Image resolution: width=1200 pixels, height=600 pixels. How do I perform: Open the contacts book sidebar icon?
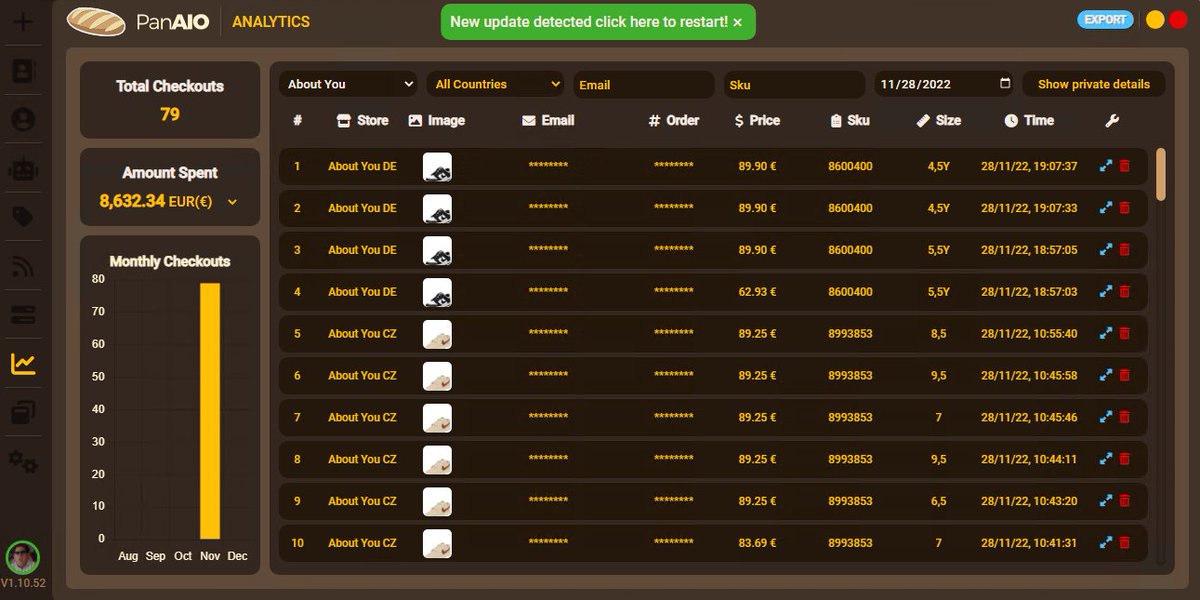[23, 71]
